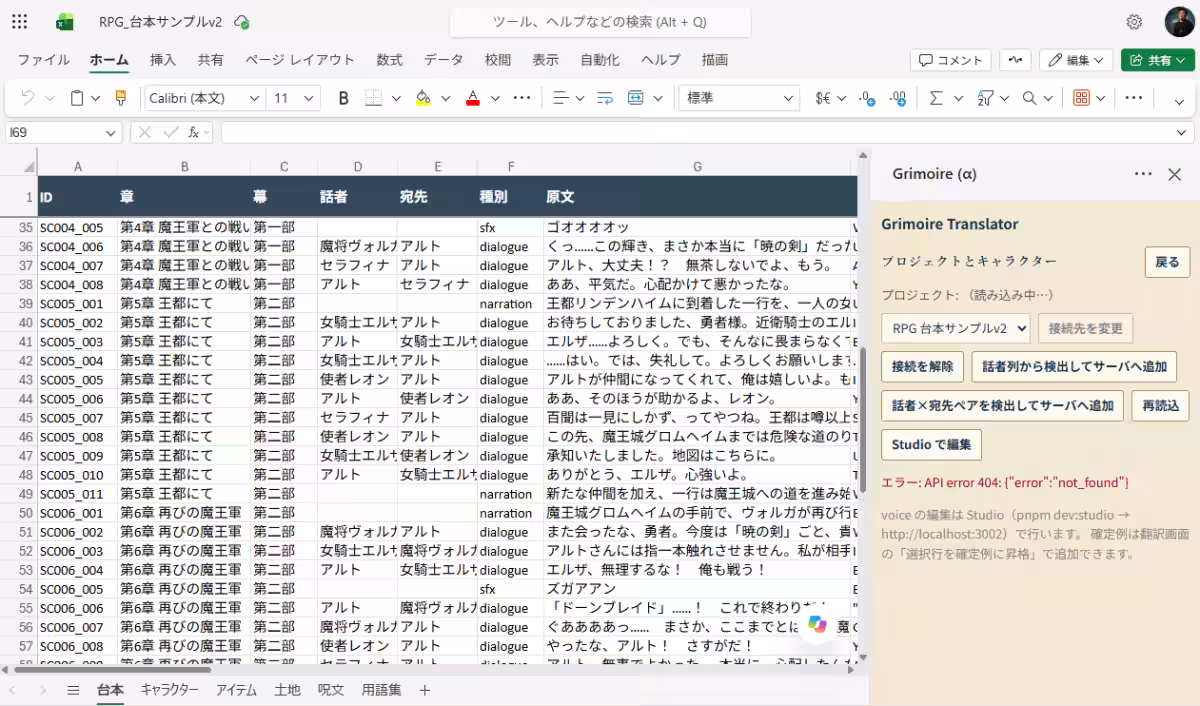Open the 編集 mode dropdown
The height and width of the screenshot is (706, 1200).
(1076, 60)
